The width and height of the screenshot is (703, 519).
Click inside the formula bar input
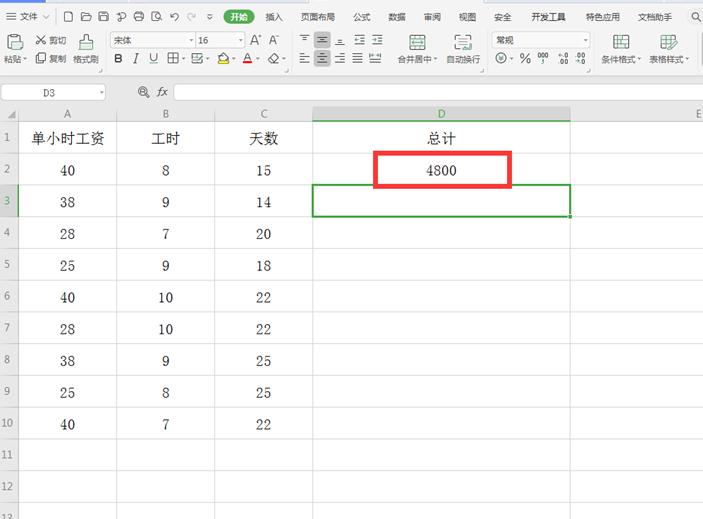438,92
